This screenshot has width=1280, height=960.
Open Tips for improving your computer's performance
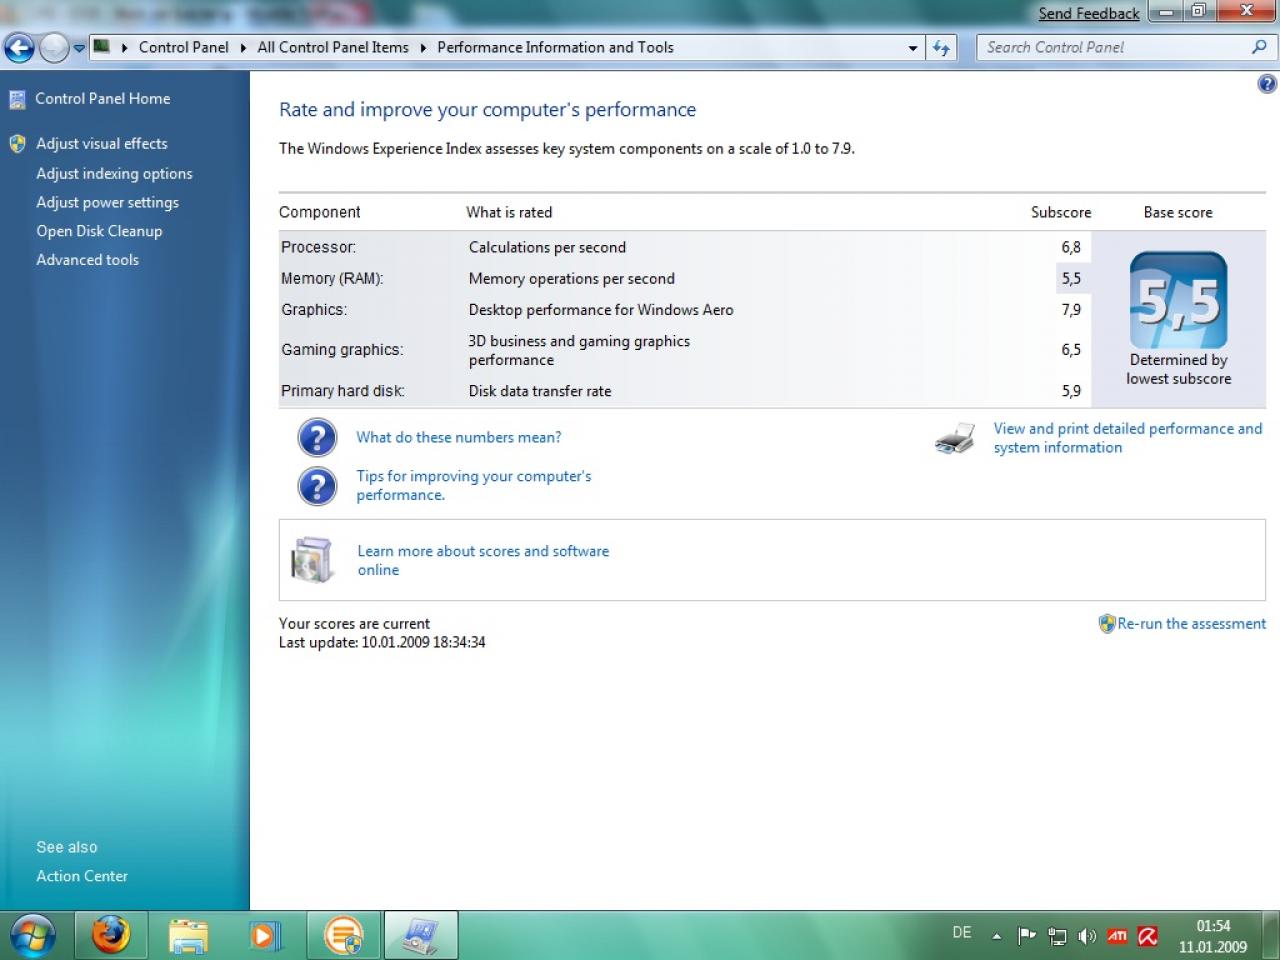[x=473, y=485]
